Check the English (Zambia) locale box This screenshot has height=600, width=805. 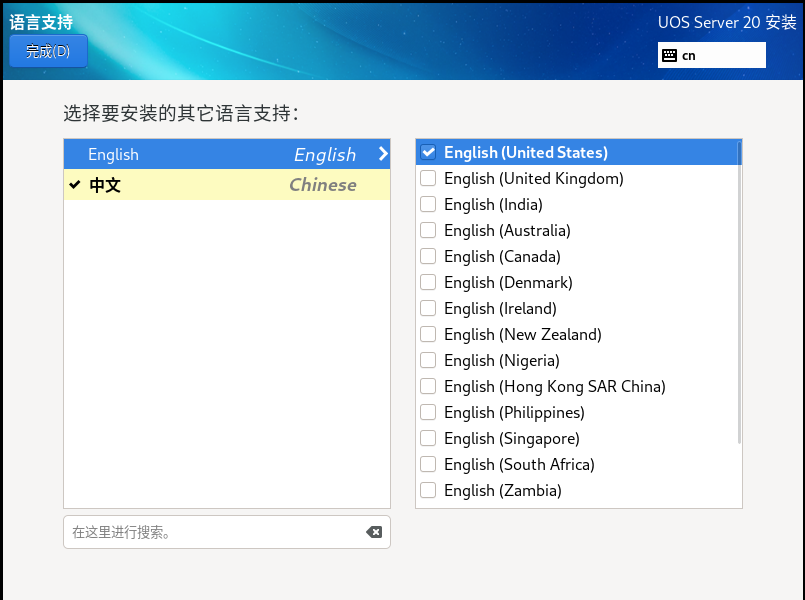coord(428,490)
